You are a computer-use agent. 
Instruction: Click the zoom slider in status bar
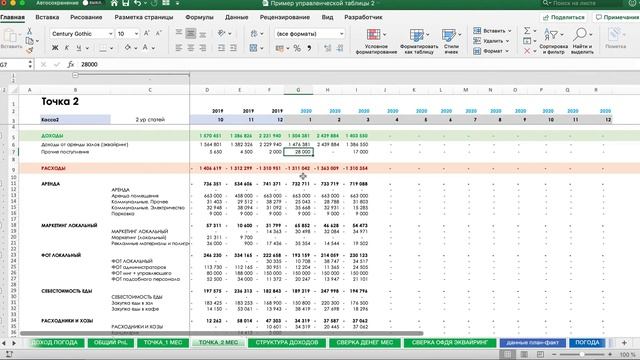[x=582, y=354]
